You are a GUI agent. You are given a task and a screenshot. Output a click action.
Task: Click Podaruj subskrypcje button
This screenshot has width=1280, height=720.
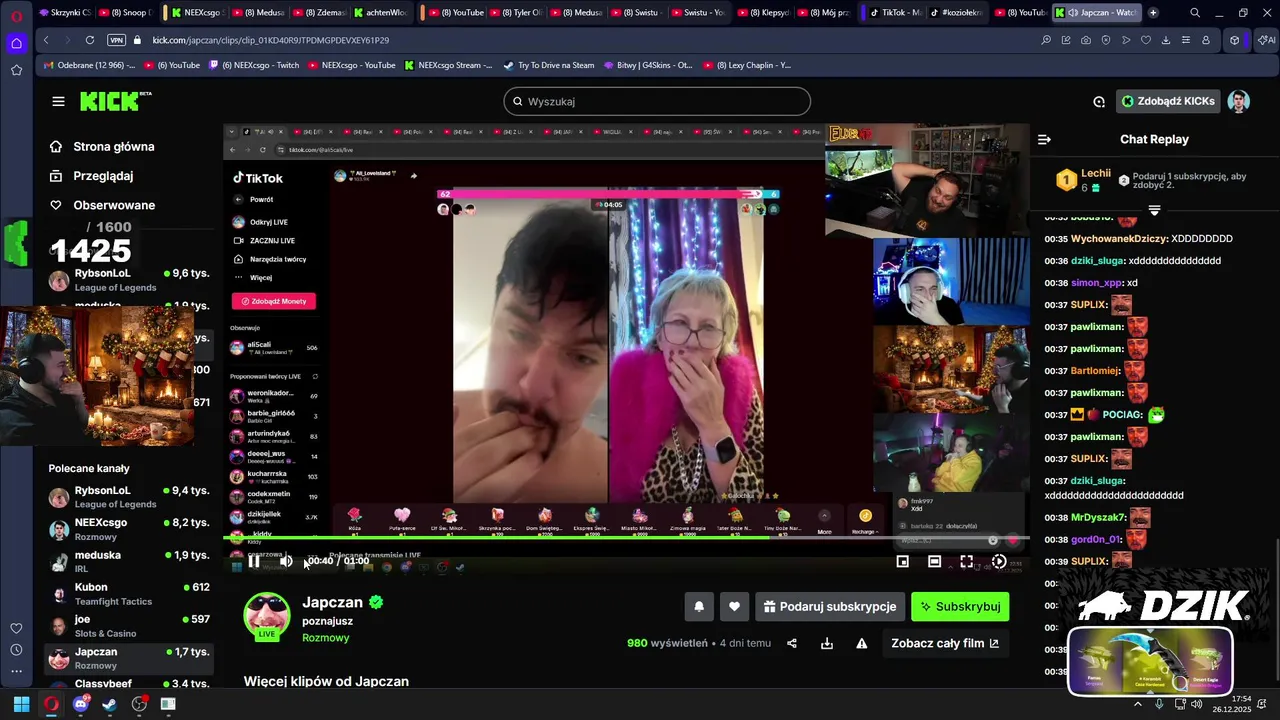click(x=830, y=607)
